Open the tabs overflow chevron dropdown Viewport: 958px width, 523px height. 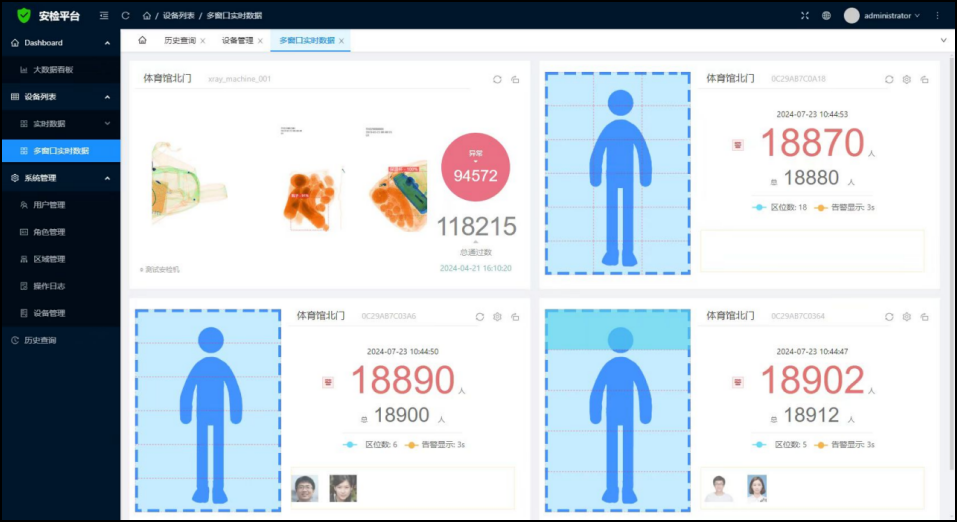(x=943, y=40)
